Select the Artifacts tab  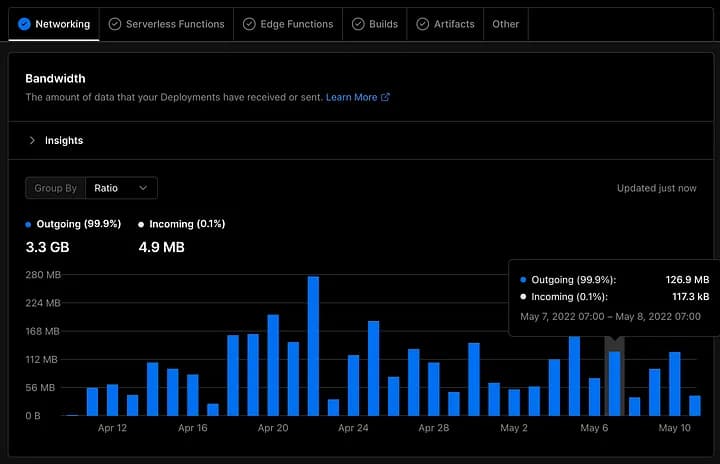tap(445, 24)
